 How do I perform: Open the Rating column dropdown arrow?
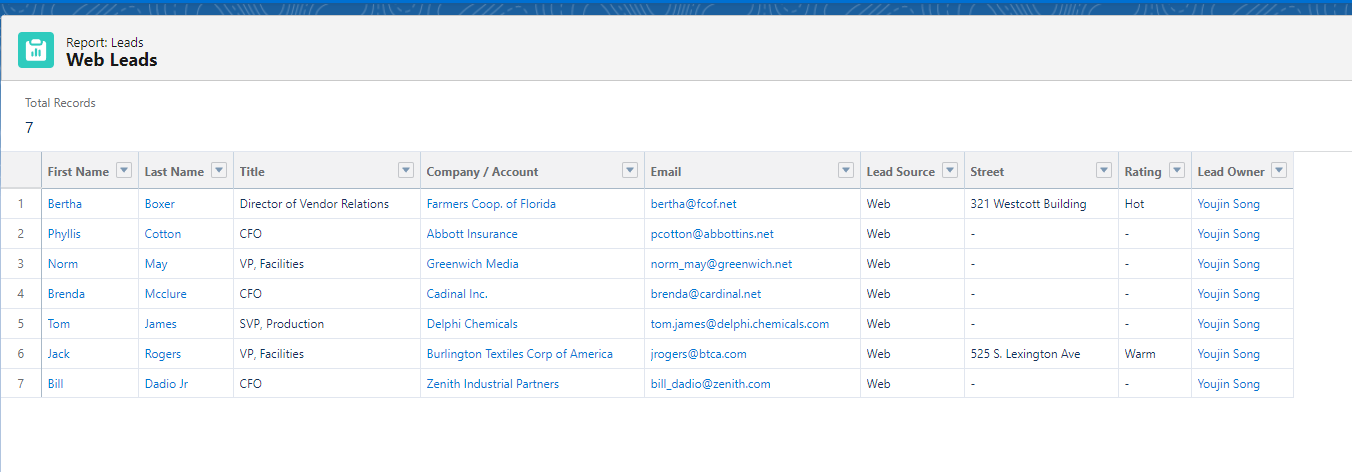pos(1177,170)
